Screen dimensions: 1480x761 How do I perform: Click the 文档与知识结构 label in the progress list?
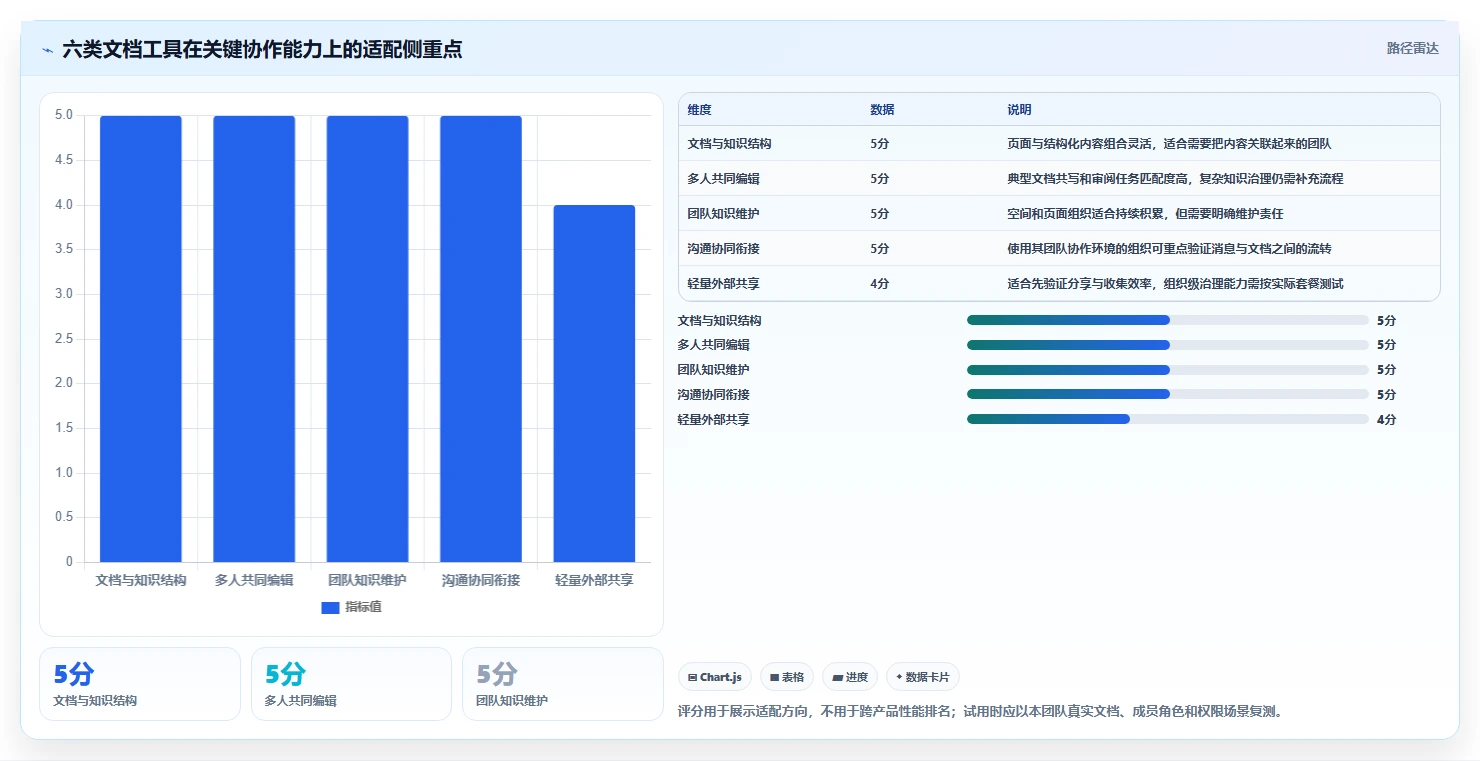719,321
